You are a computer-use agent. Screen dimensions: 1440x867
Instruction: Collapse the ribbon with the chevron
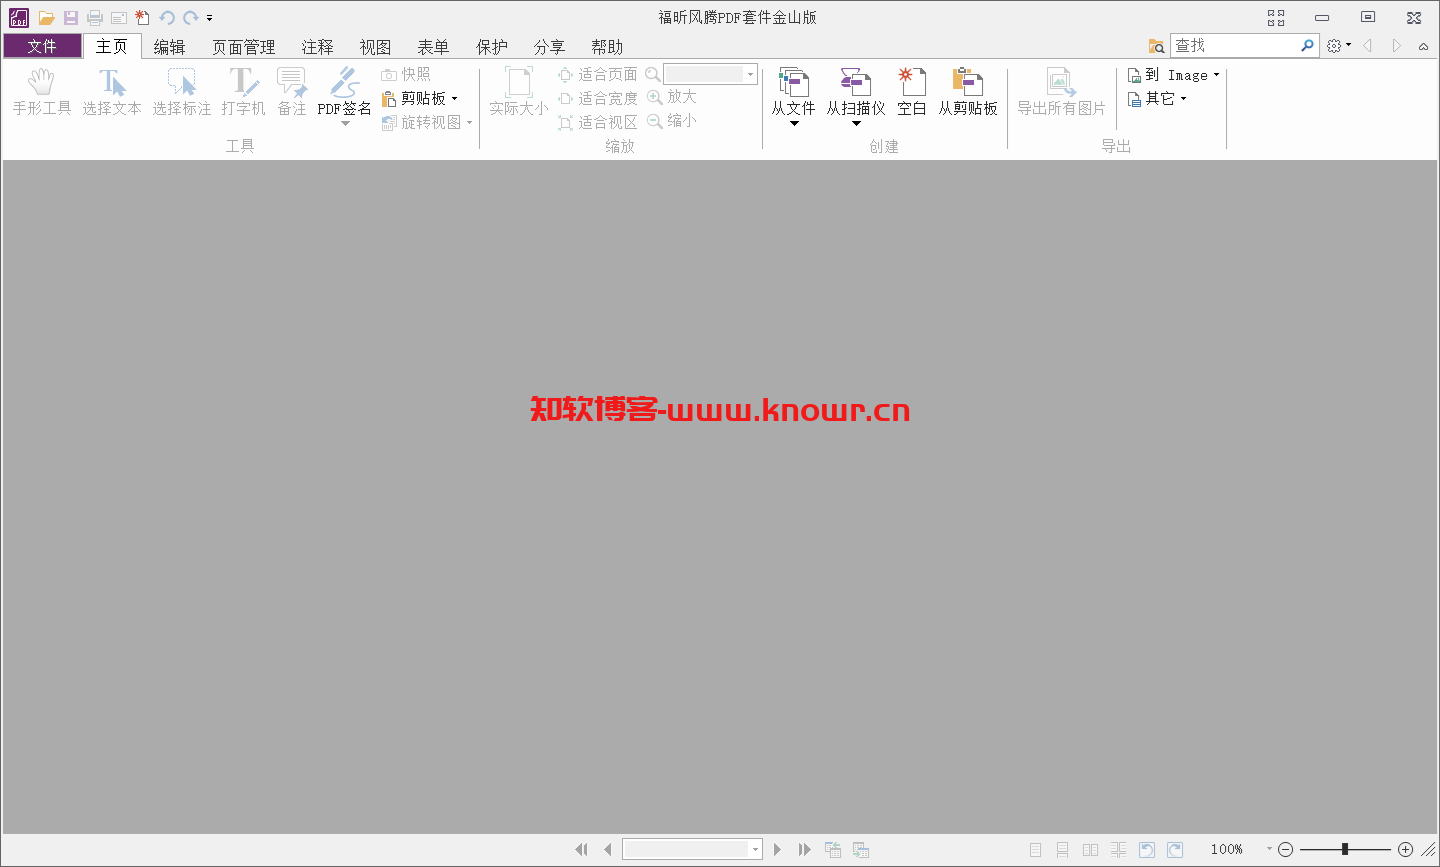point(1423,47)
